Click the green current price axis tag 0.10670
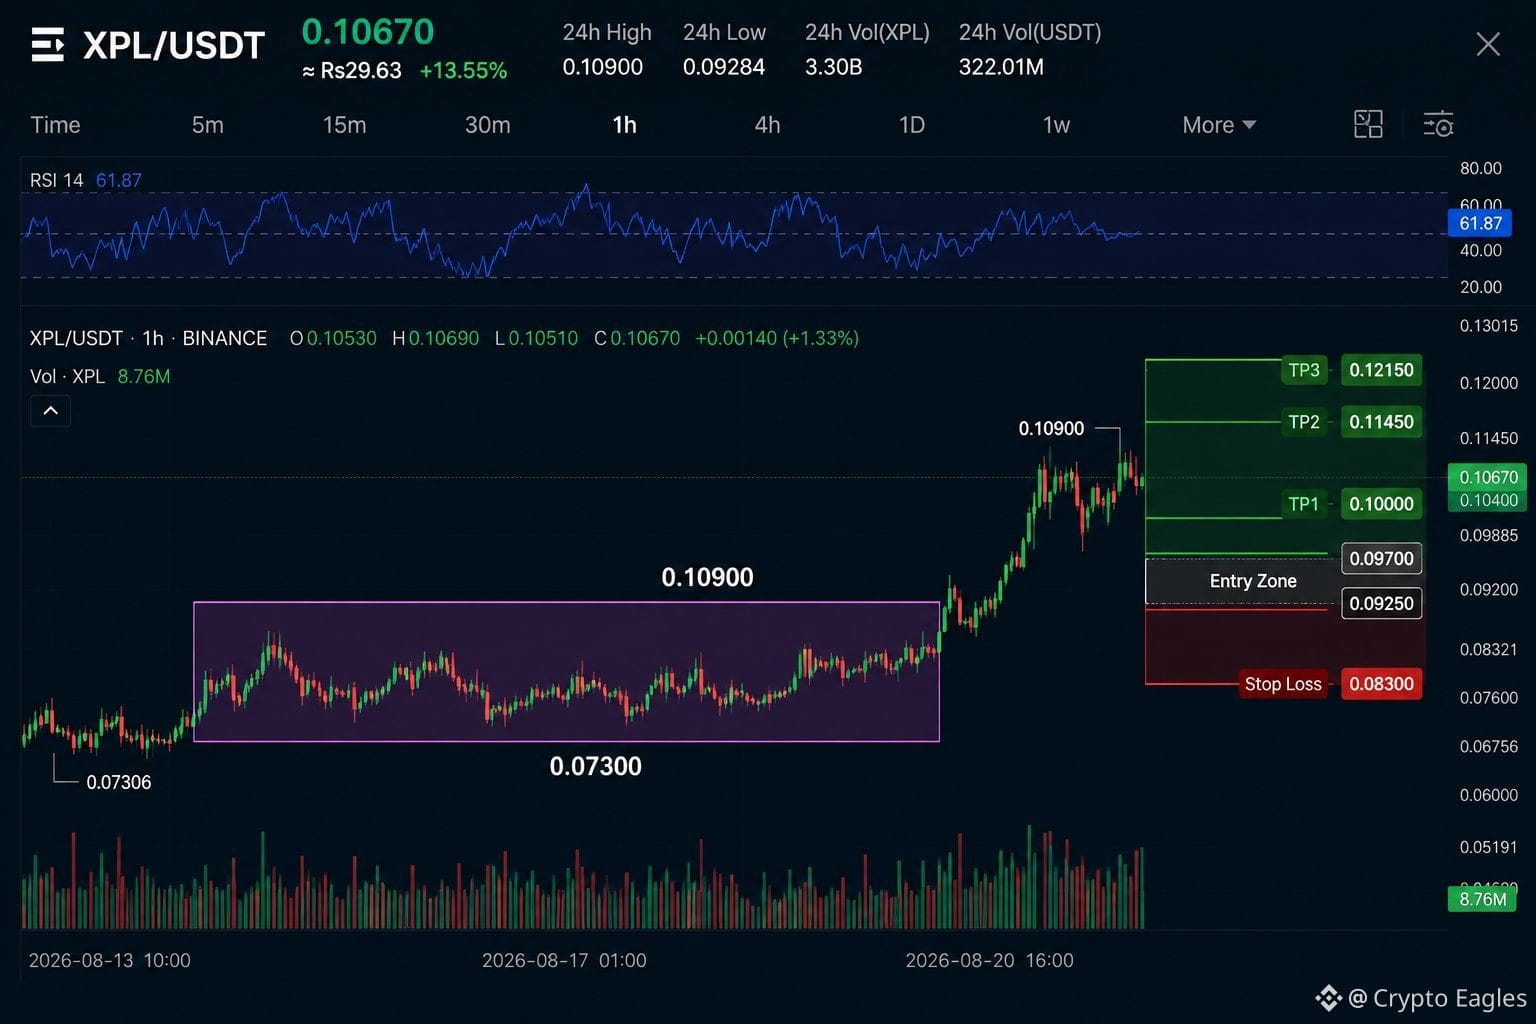This screenshot has height=1024, width=1536. click(1488, 477)
